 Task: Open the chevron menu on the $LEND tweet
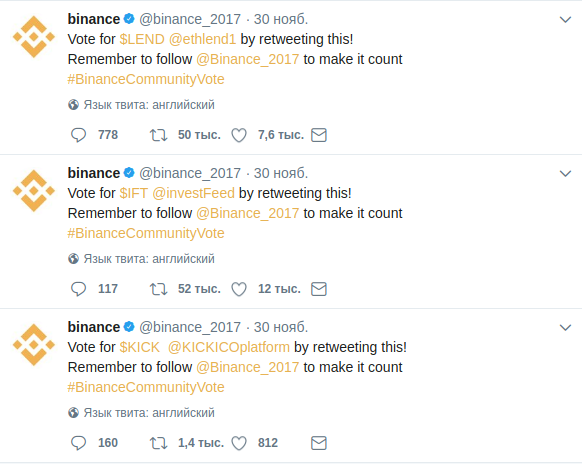565,19
